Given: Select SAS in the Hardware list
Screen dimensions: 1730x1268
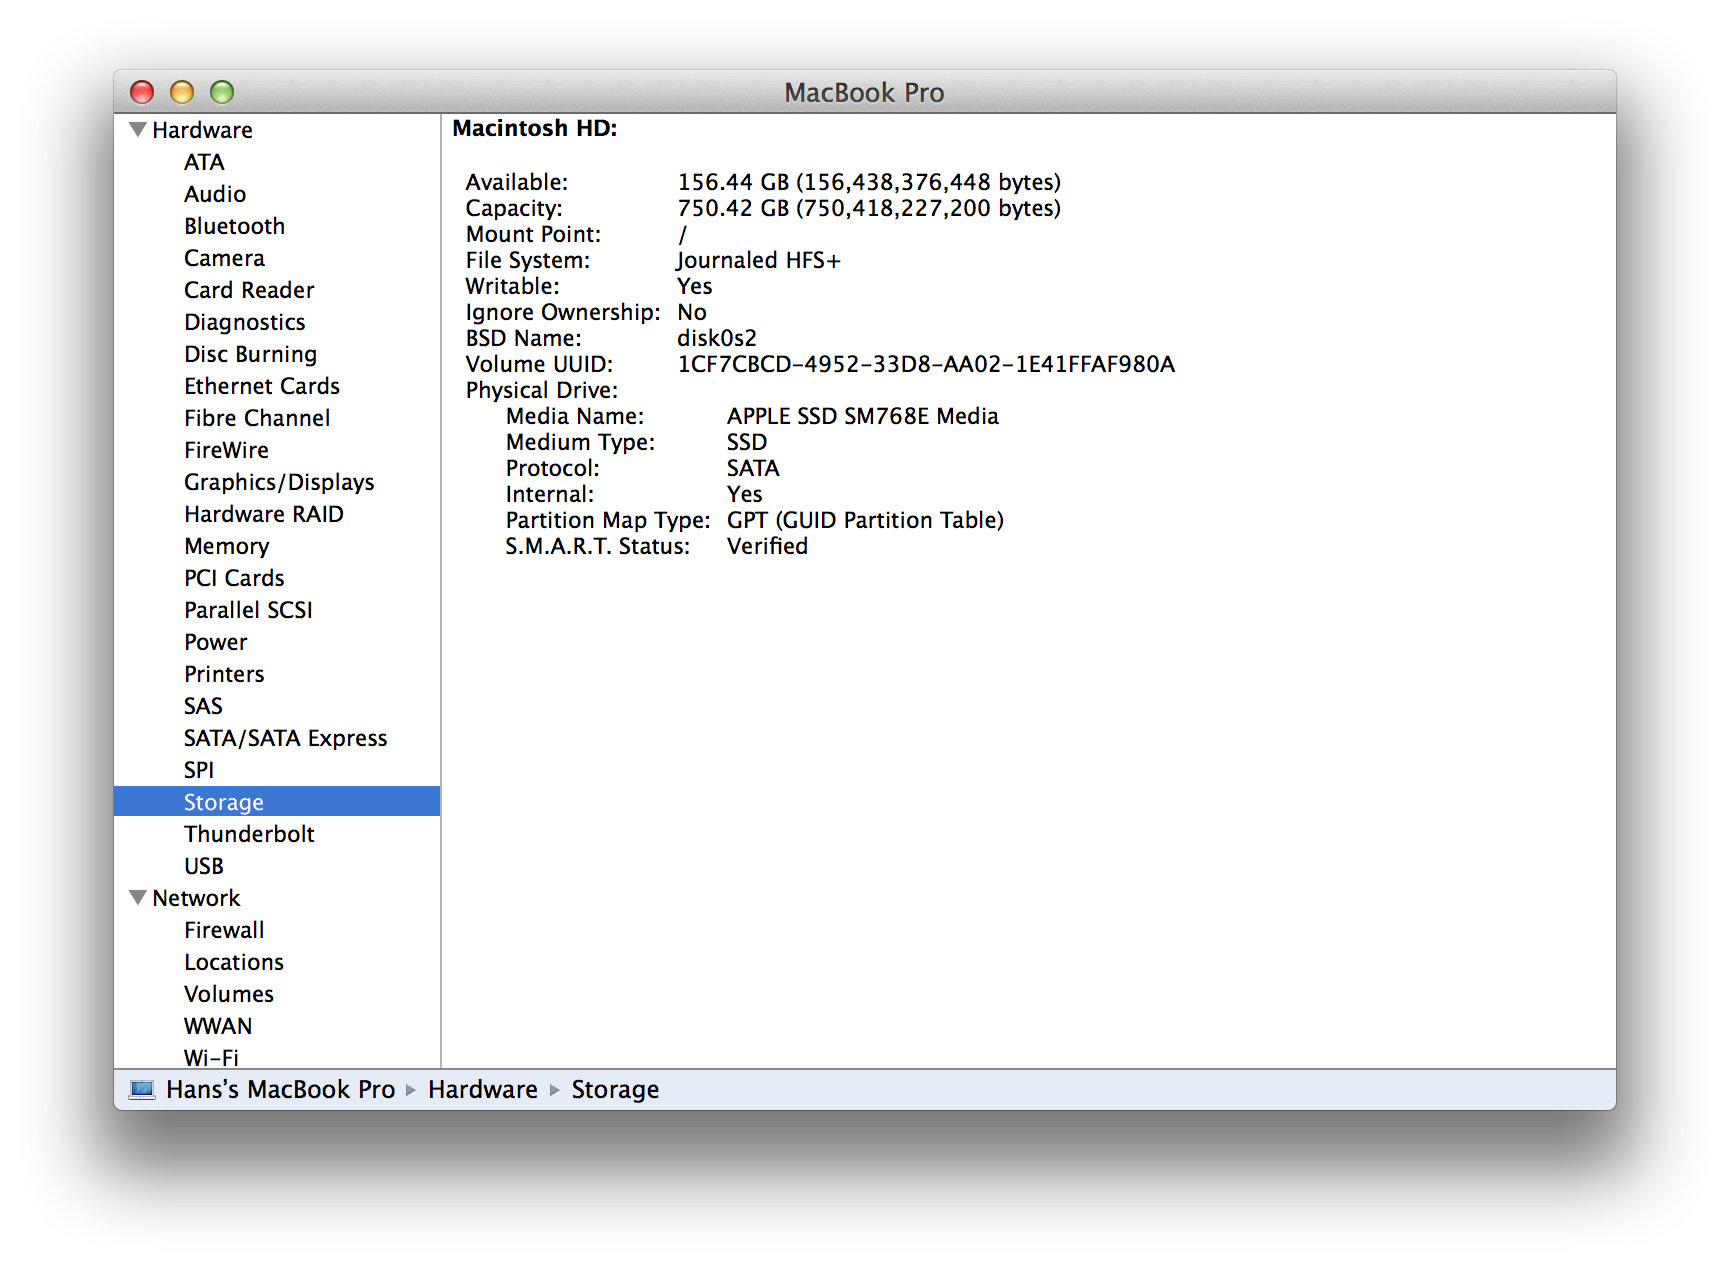Looking at the screenshot, I should coord(203,706).
